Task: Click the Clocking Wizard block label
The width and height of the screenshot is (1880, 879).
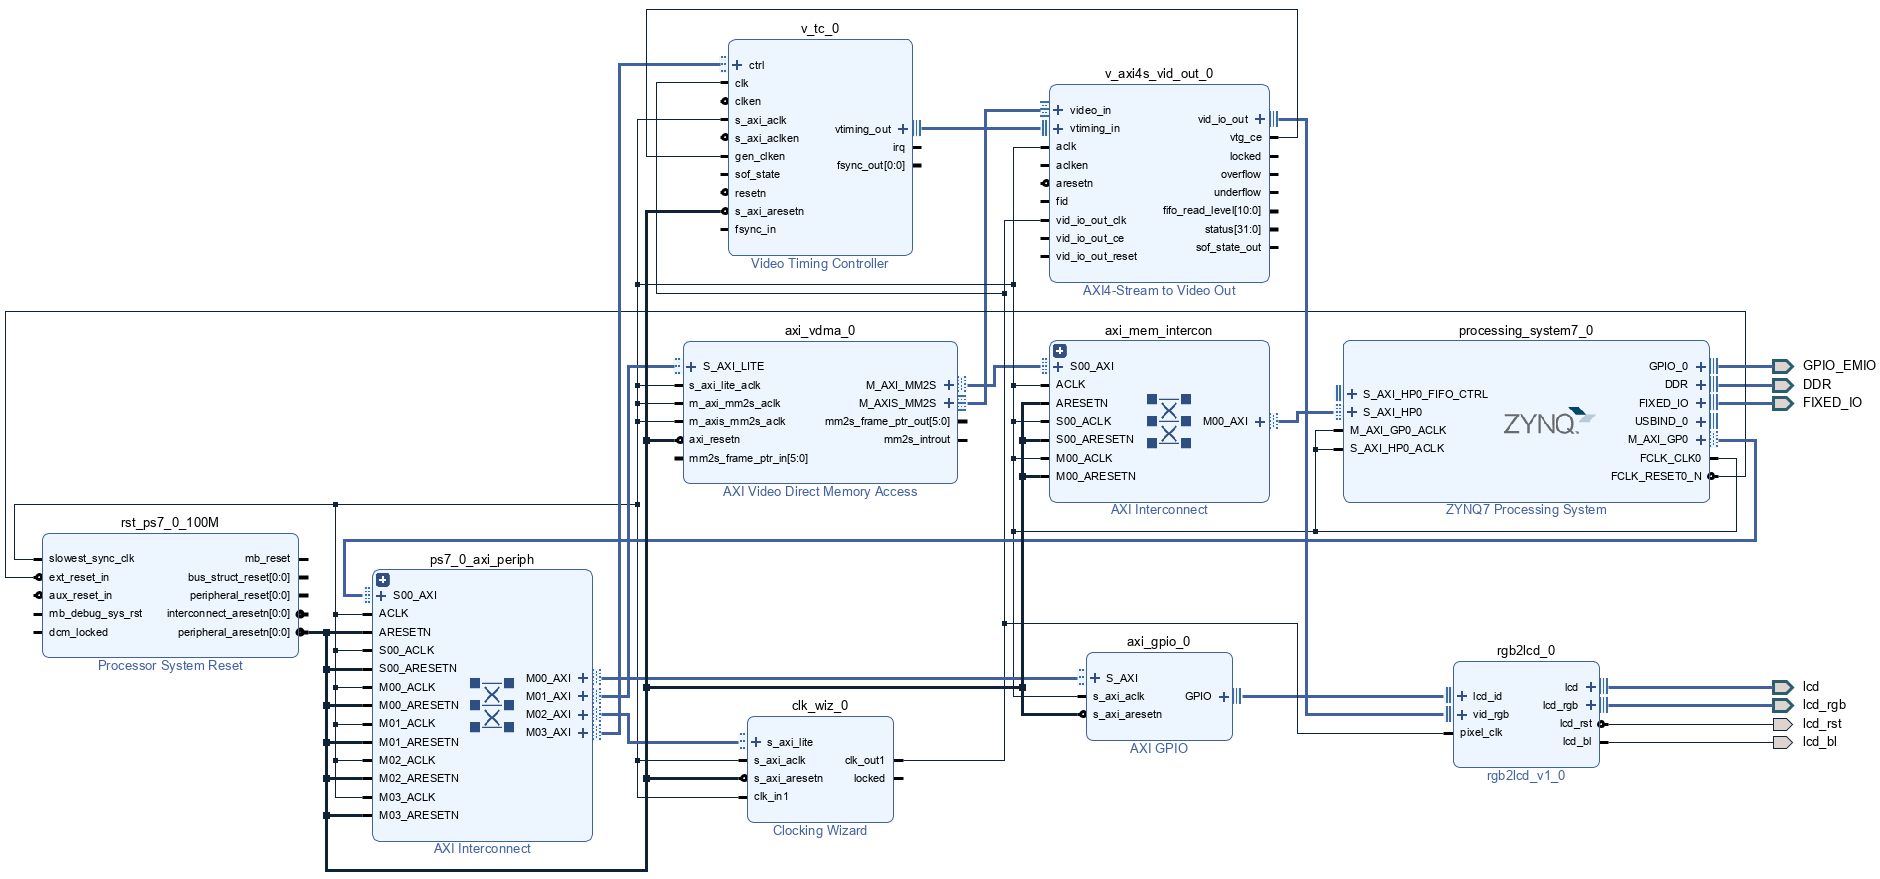Action: pyautogui.click(x=819, y=831)
